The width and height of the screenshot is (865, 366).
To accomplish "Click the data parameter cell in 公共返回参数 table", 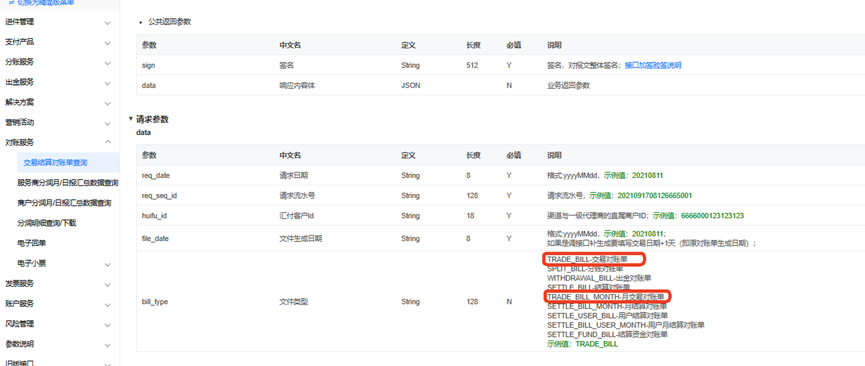I will coord(148,86).
